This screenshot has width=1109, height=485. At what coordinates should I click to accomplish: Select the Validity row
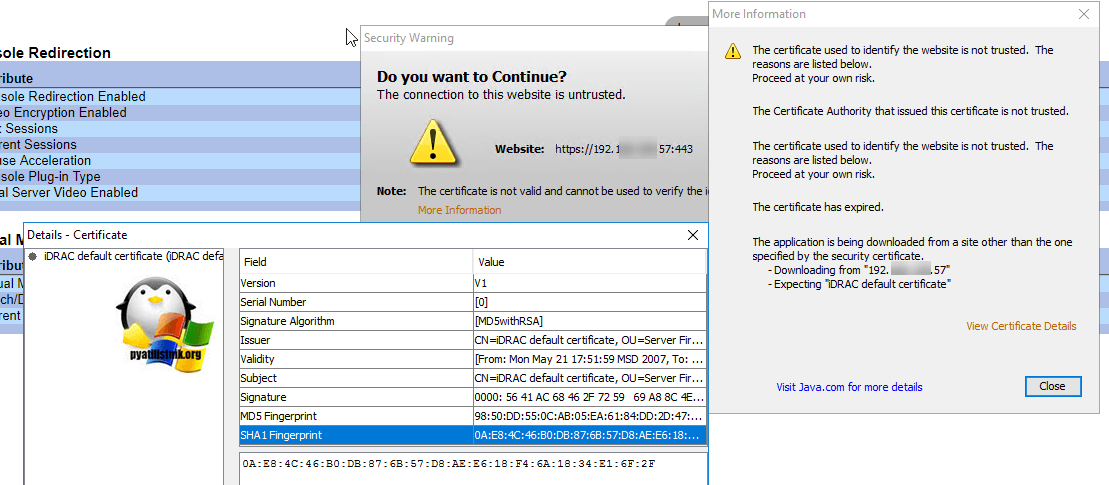[355, 359]
